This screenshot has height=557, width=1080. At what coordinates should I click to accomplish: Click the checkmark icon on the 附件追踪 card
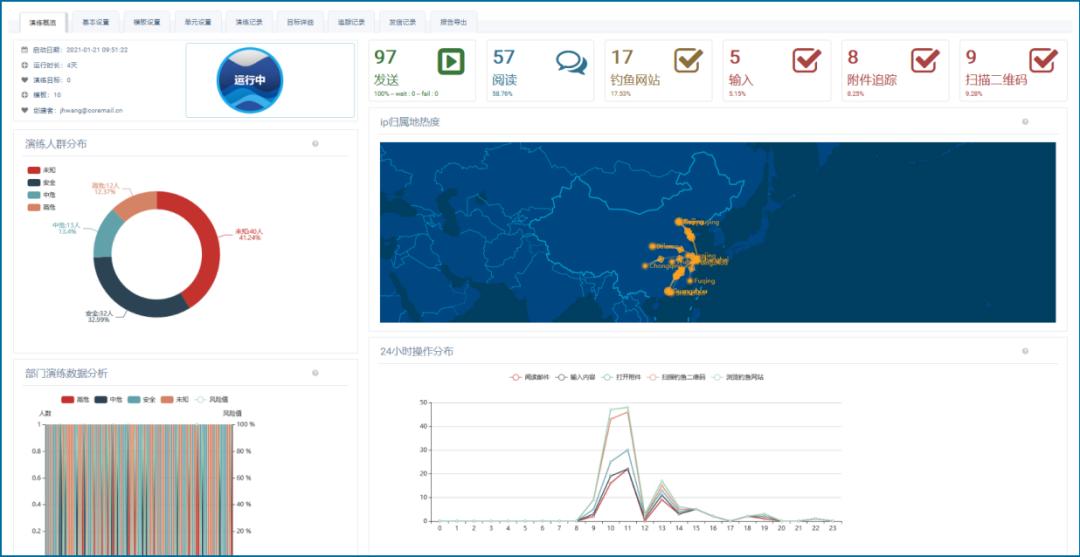coord(925,61)
